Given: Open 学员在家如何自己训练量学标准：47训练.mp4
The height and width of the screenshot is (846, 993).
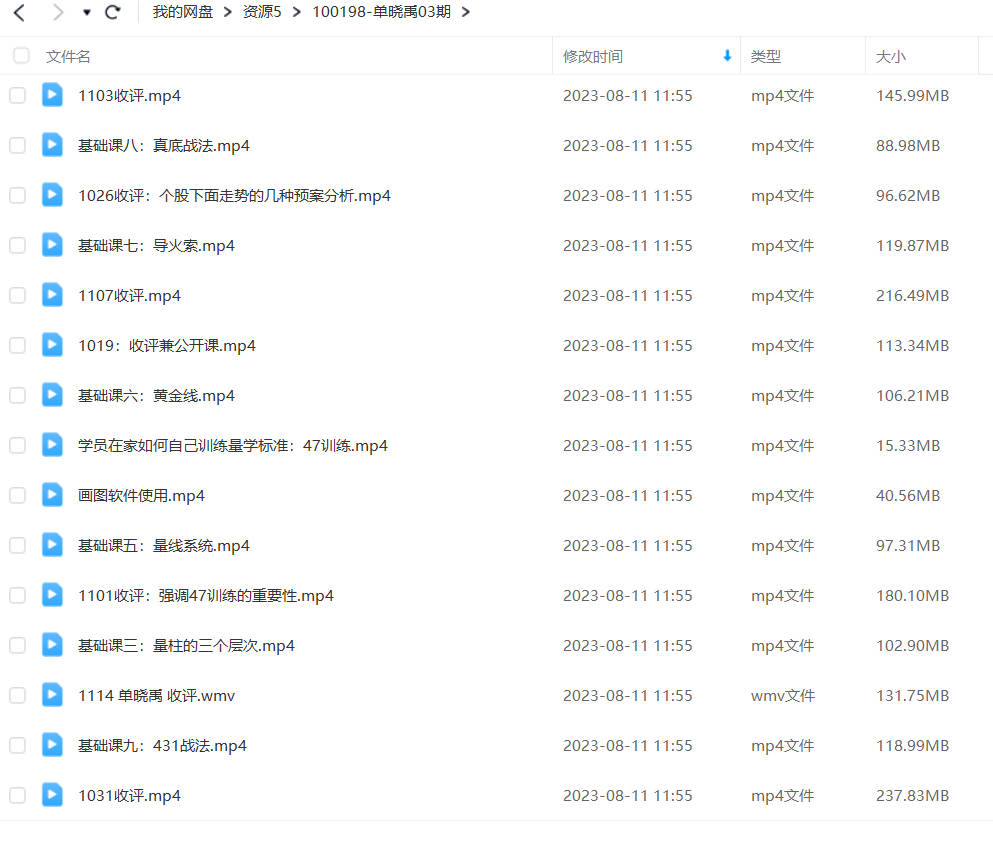Looking at the screenshot, I should 232,446.
